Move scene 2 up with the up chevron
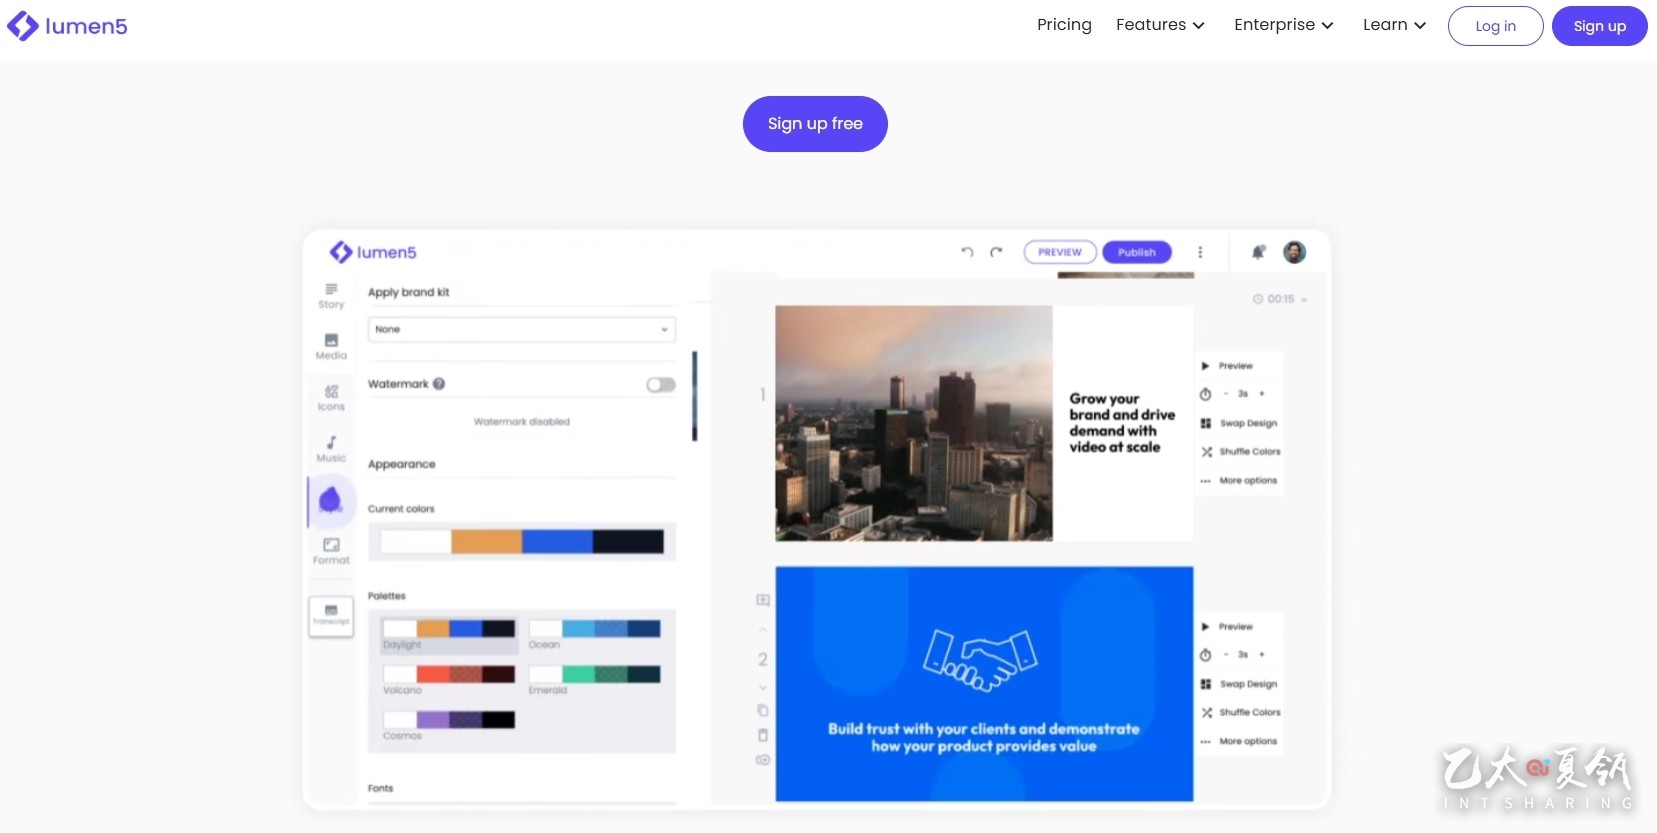Viewport: 1657px width, 833px height. (x=763, y=630)
